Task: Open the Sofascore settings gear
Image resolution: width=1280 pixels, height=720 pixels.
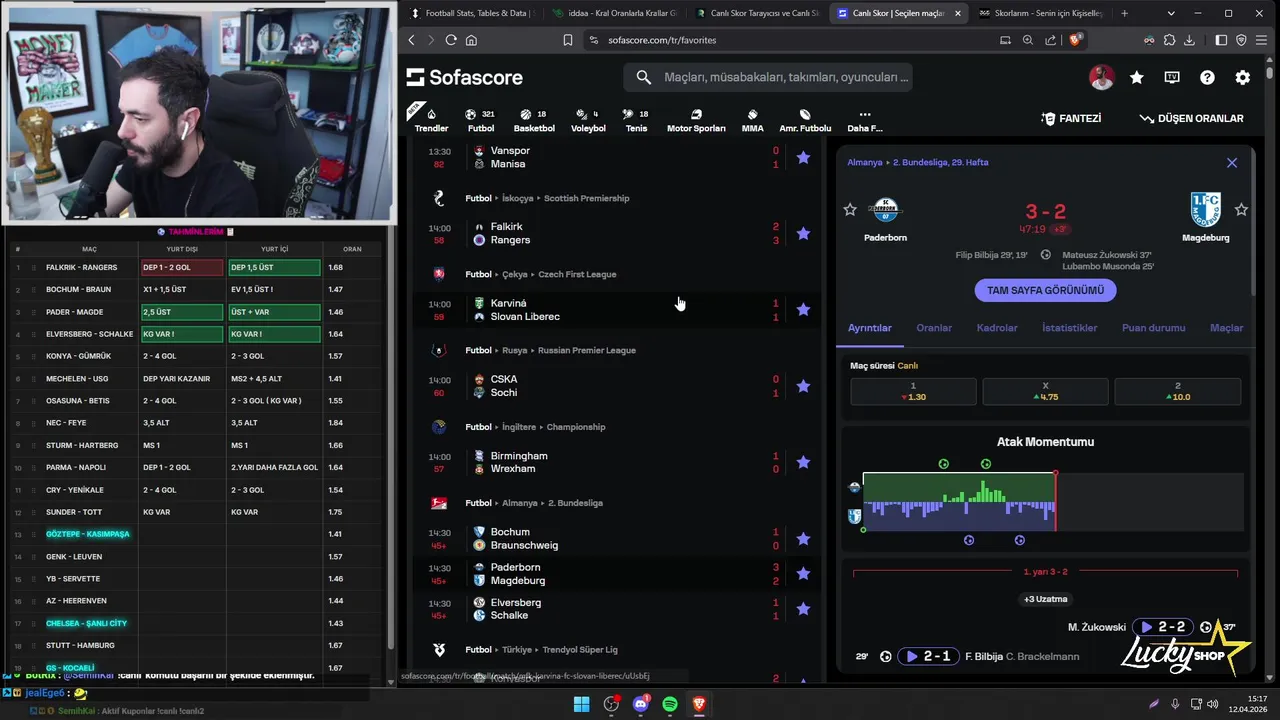Action: pos(1243,77)
